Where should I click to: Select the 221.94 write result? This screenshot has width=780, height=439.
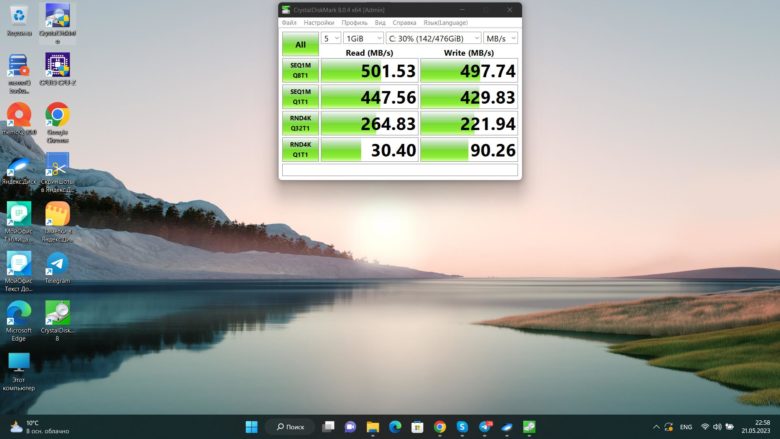click(x=469, y=123)
